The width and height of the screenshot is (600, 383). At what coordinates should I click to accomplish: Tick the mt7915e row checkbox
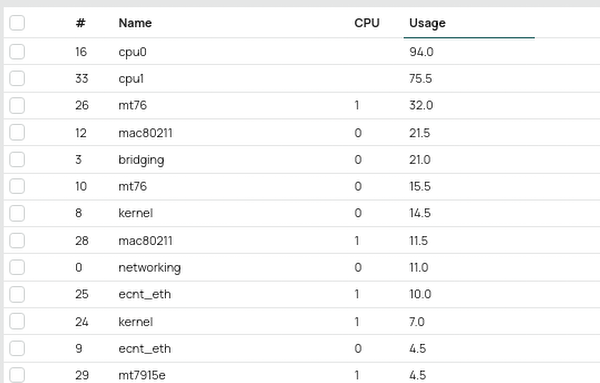click(x=17, y=375)
